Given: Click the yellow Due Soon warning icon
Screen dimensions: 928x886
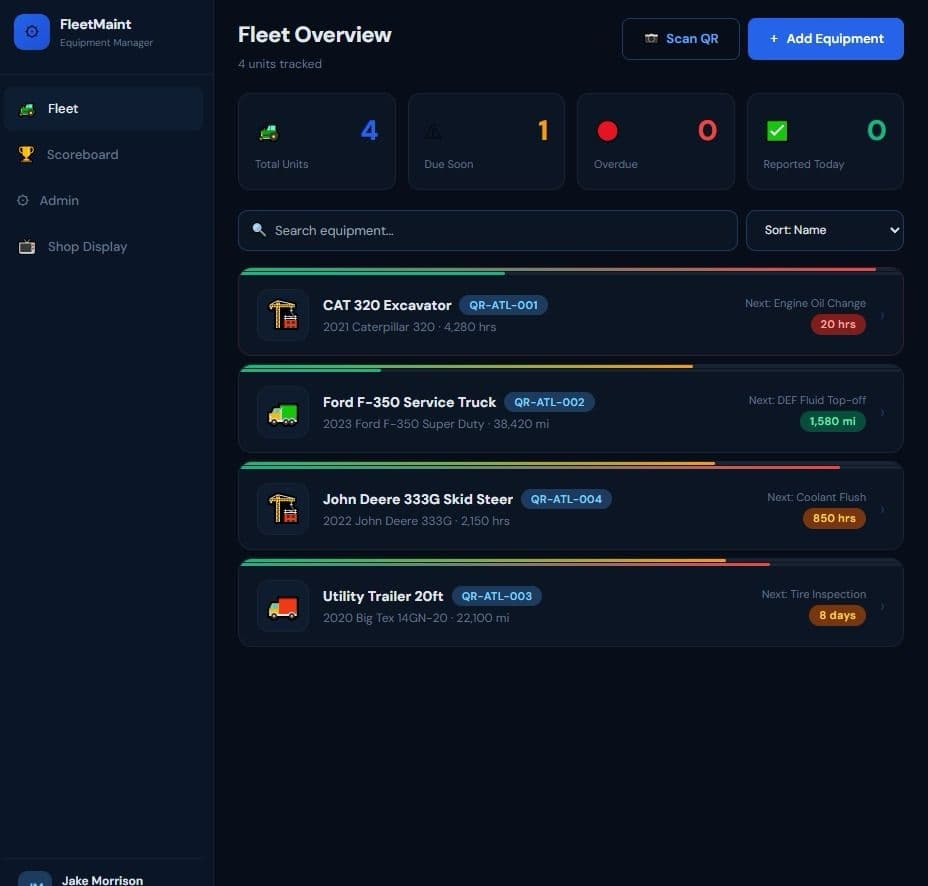Looking at the screenshot, I should (433, 130).
